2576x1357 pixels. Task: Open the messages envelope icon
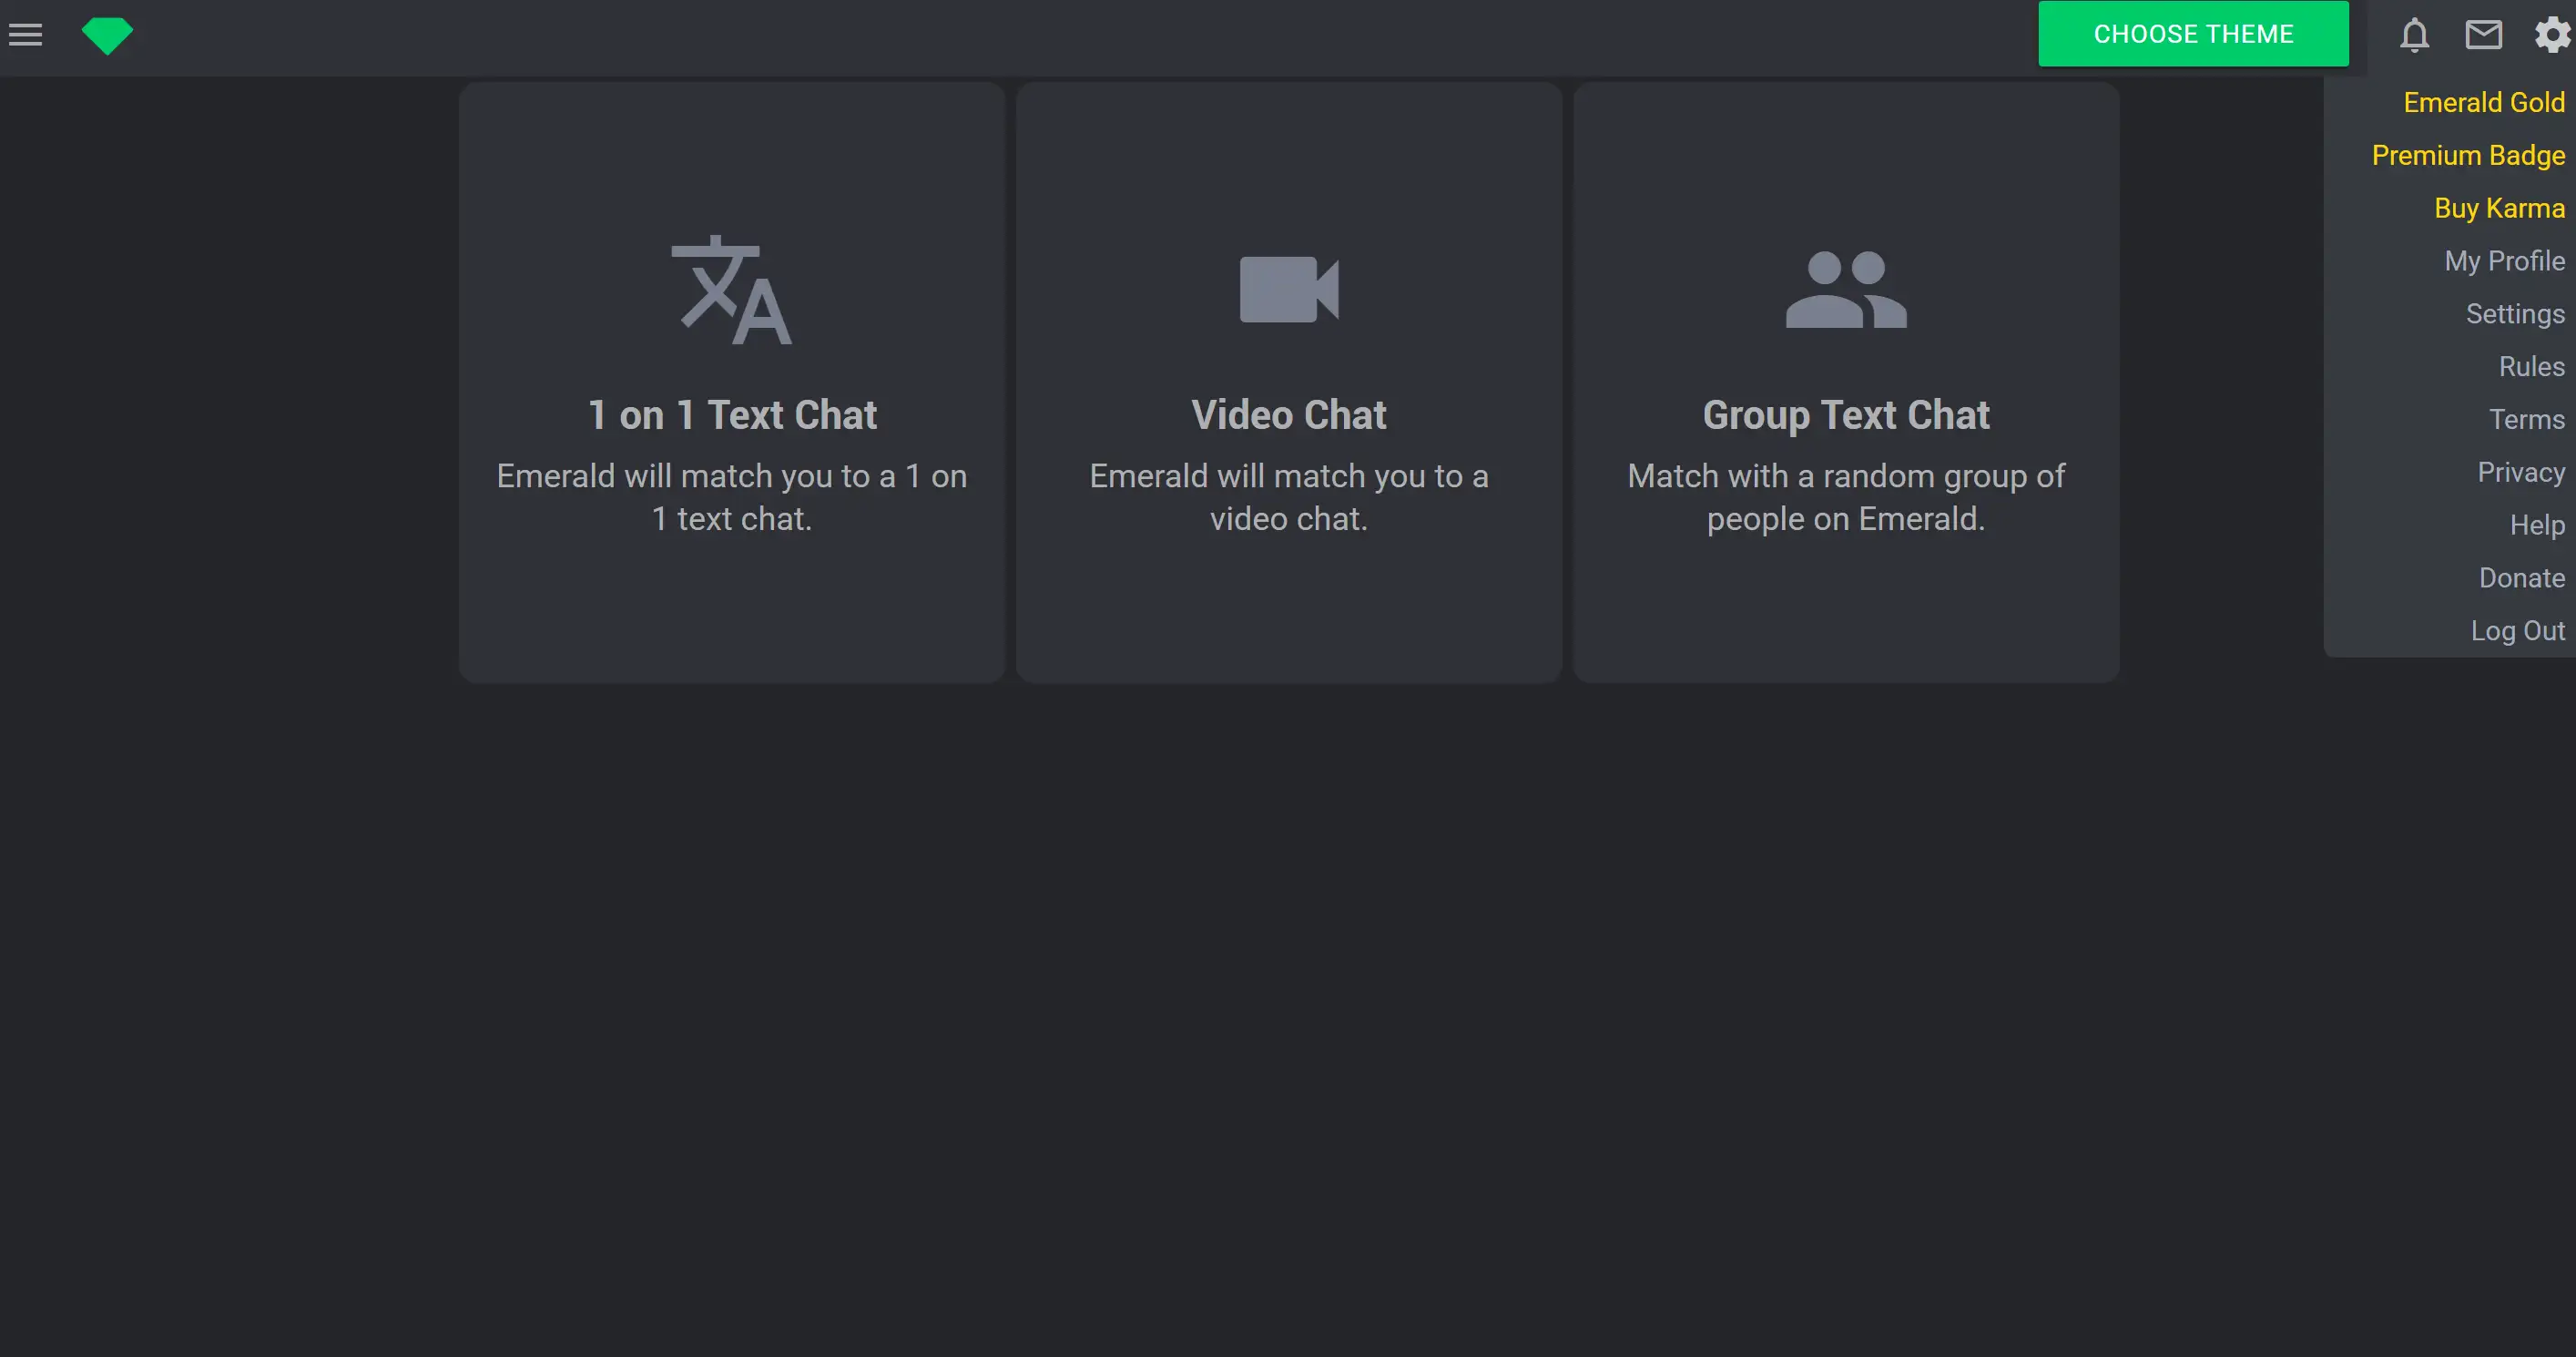click(2483, 35)
